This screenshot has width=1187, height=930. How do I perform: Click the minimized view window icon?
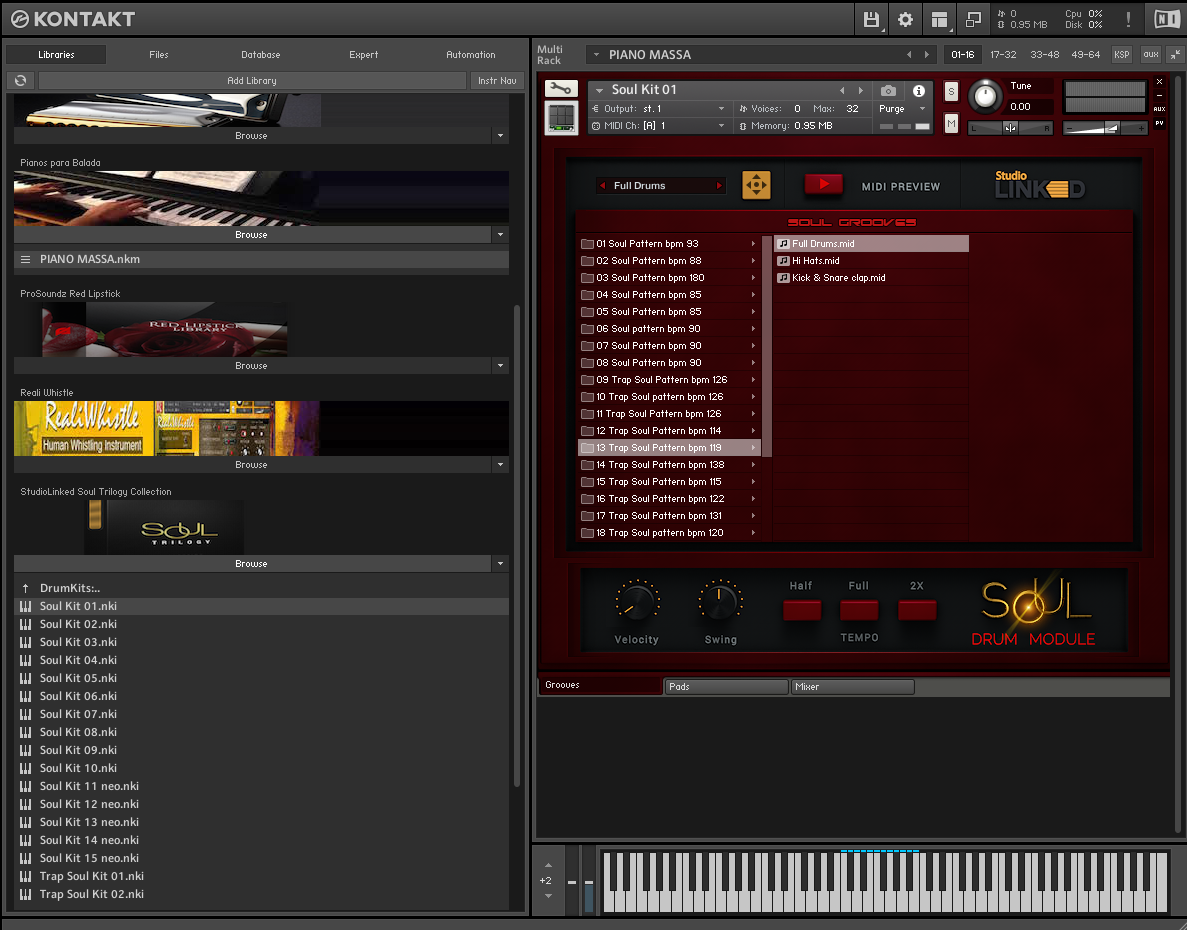(x=973, y=20)
